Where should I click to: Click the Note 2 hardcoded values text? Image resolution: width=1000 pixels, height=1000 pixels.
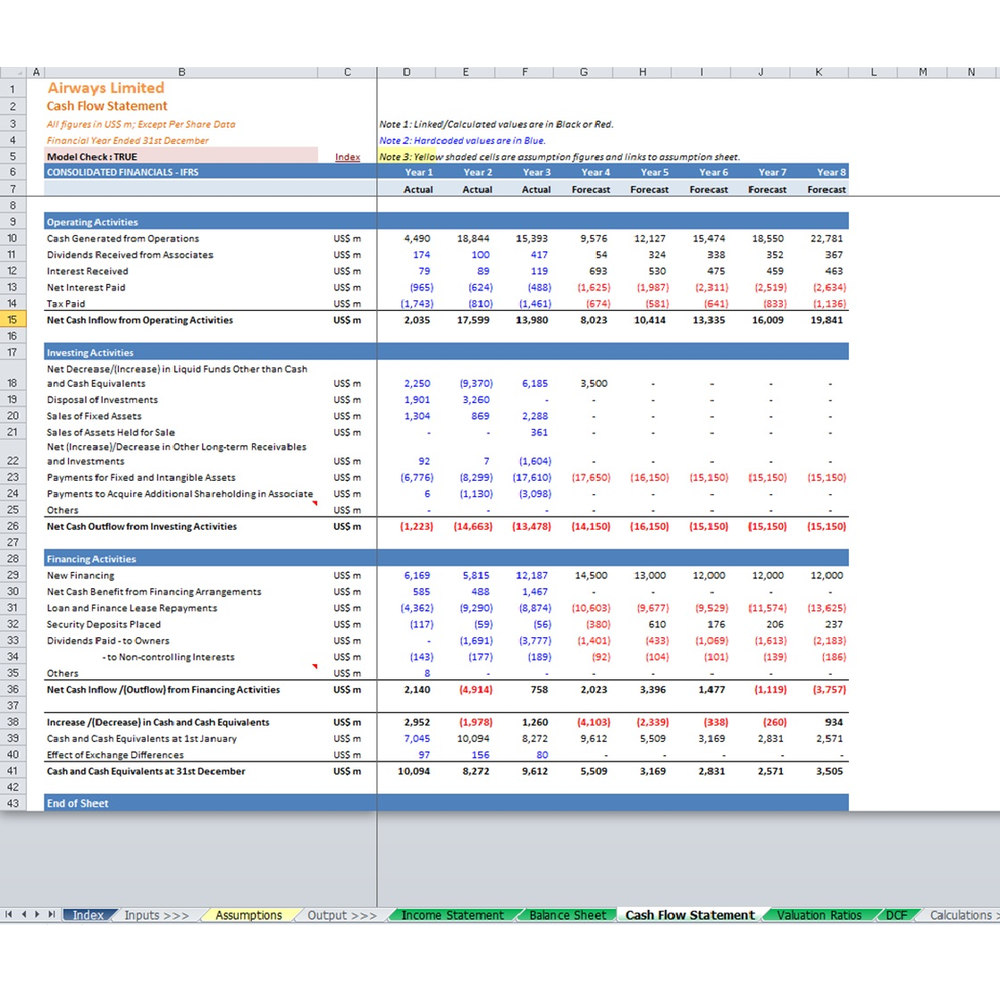(462, 140)
